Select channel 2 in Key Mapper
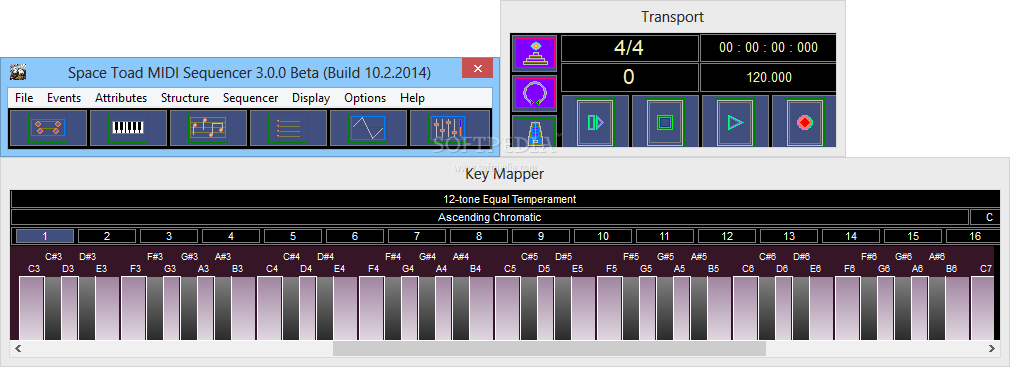This screenshot has height=367, width=1010. tap(107, 236)
